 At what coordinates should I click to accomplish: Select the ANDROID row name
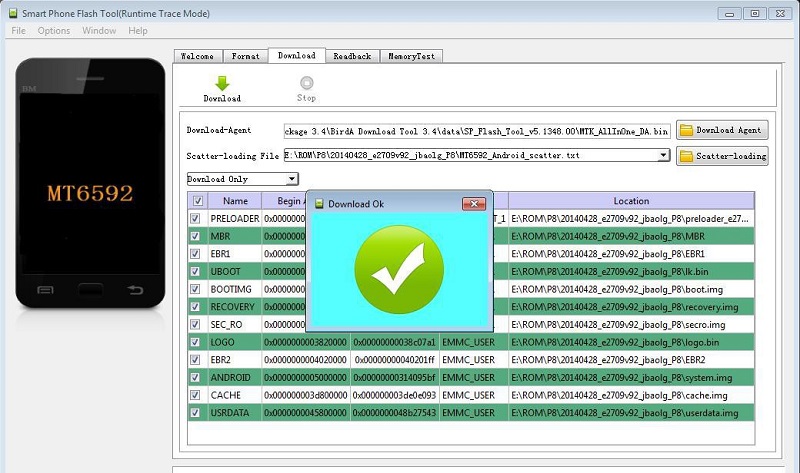point(231,378)
